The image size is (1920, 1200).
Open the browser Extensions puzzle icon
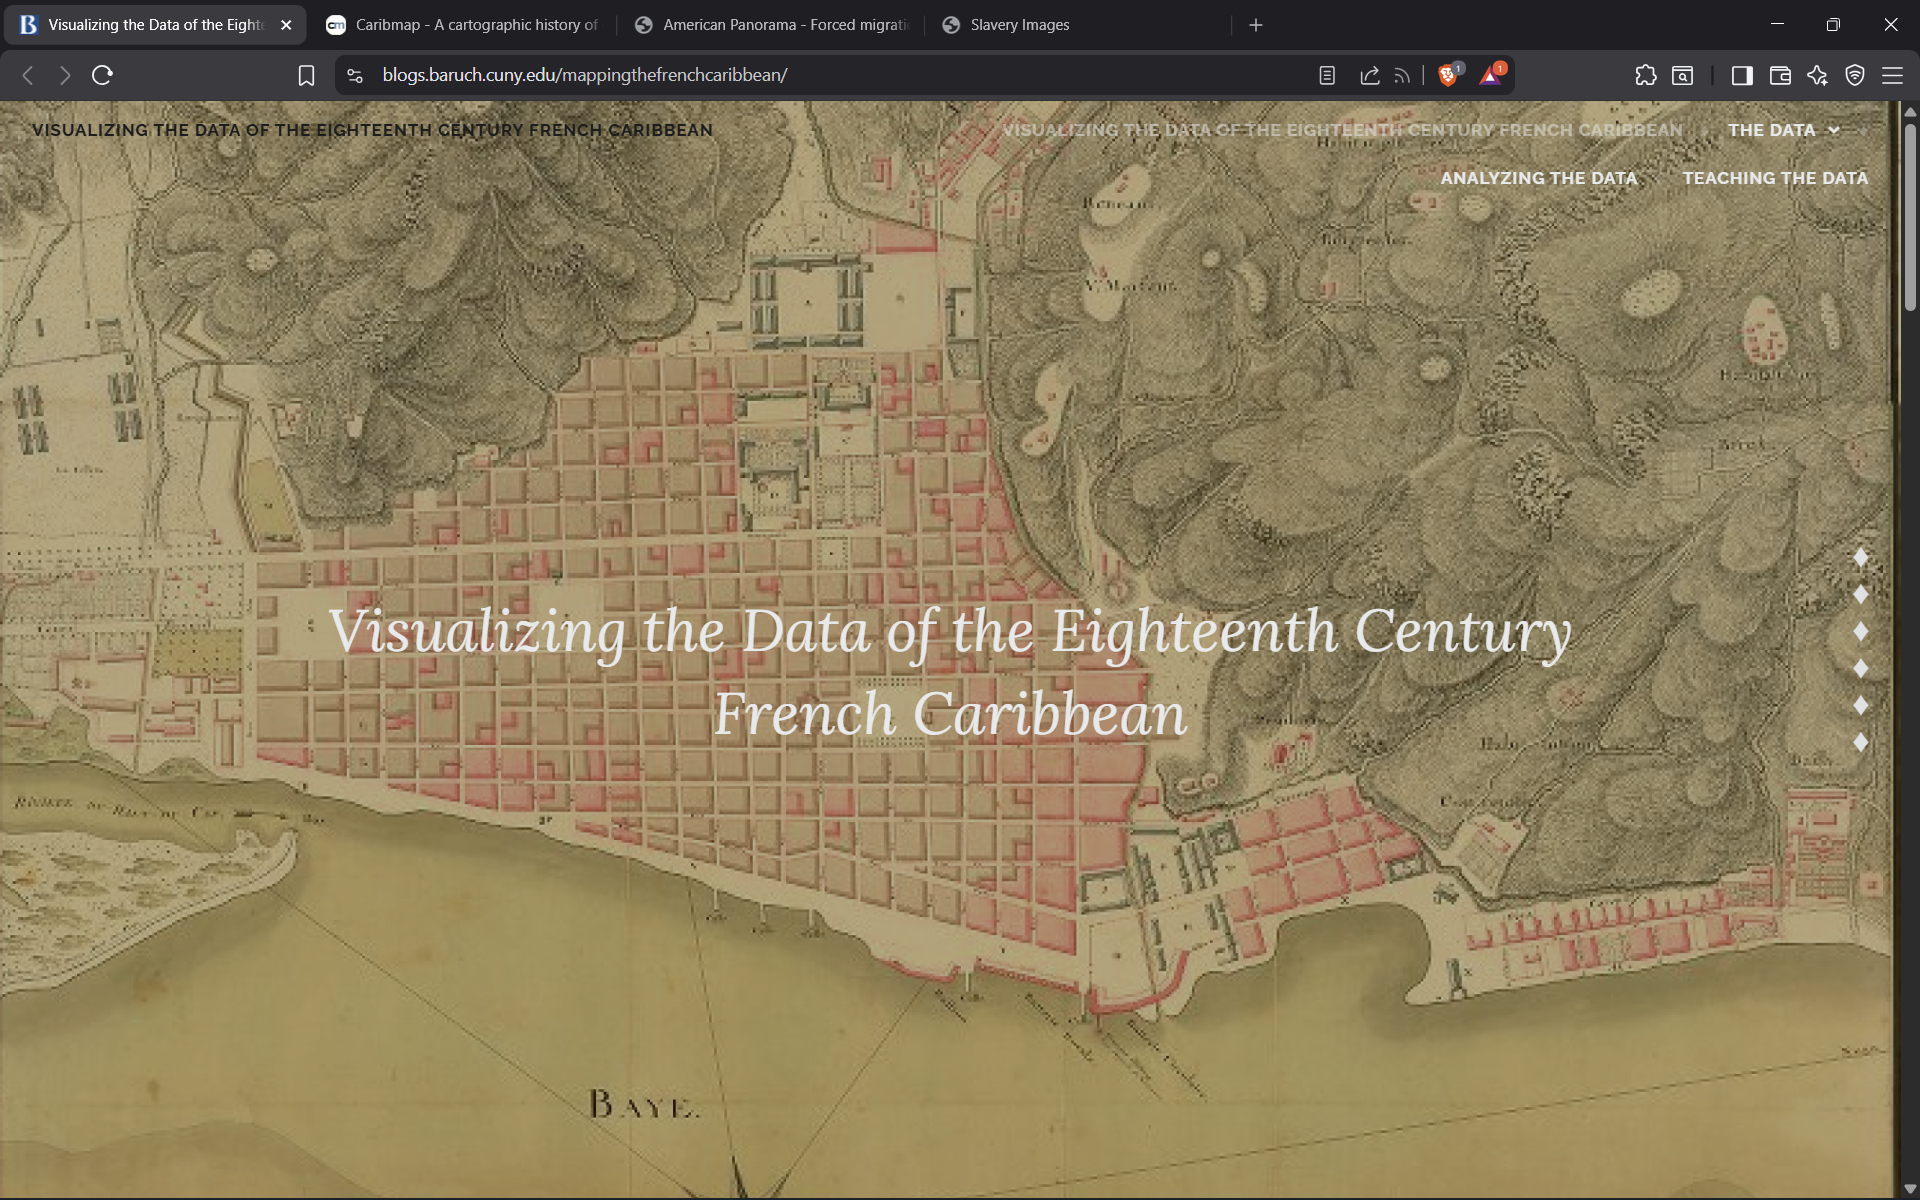point(1646,75)
